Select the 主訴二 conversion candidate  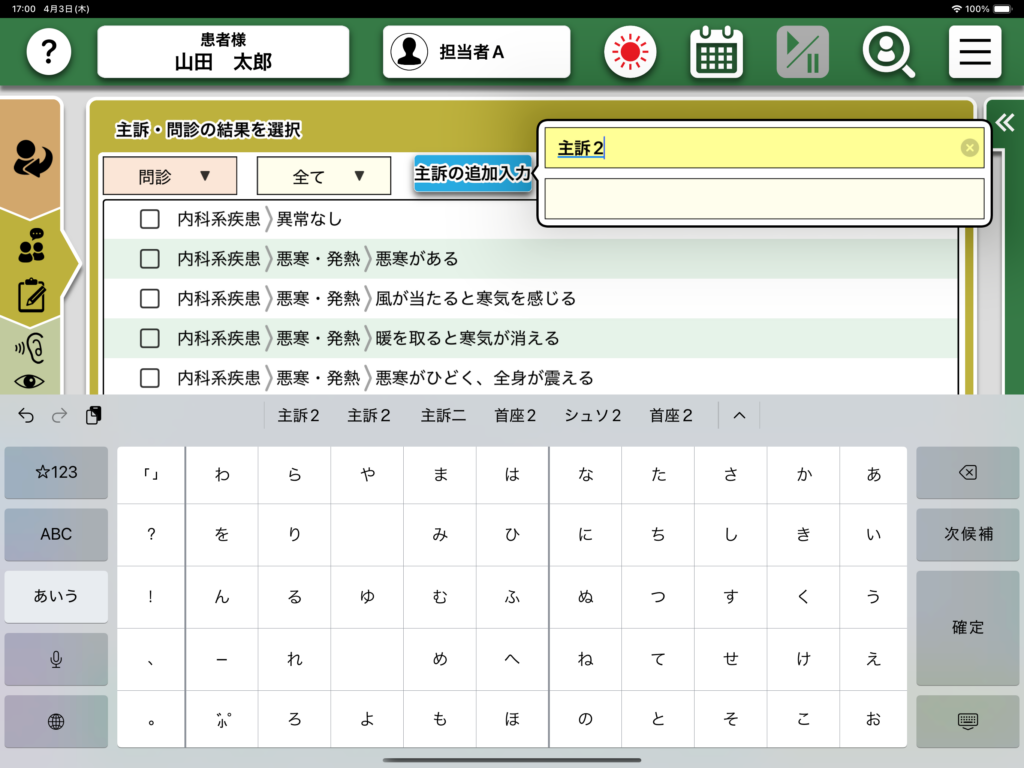(x=443, y=416)
